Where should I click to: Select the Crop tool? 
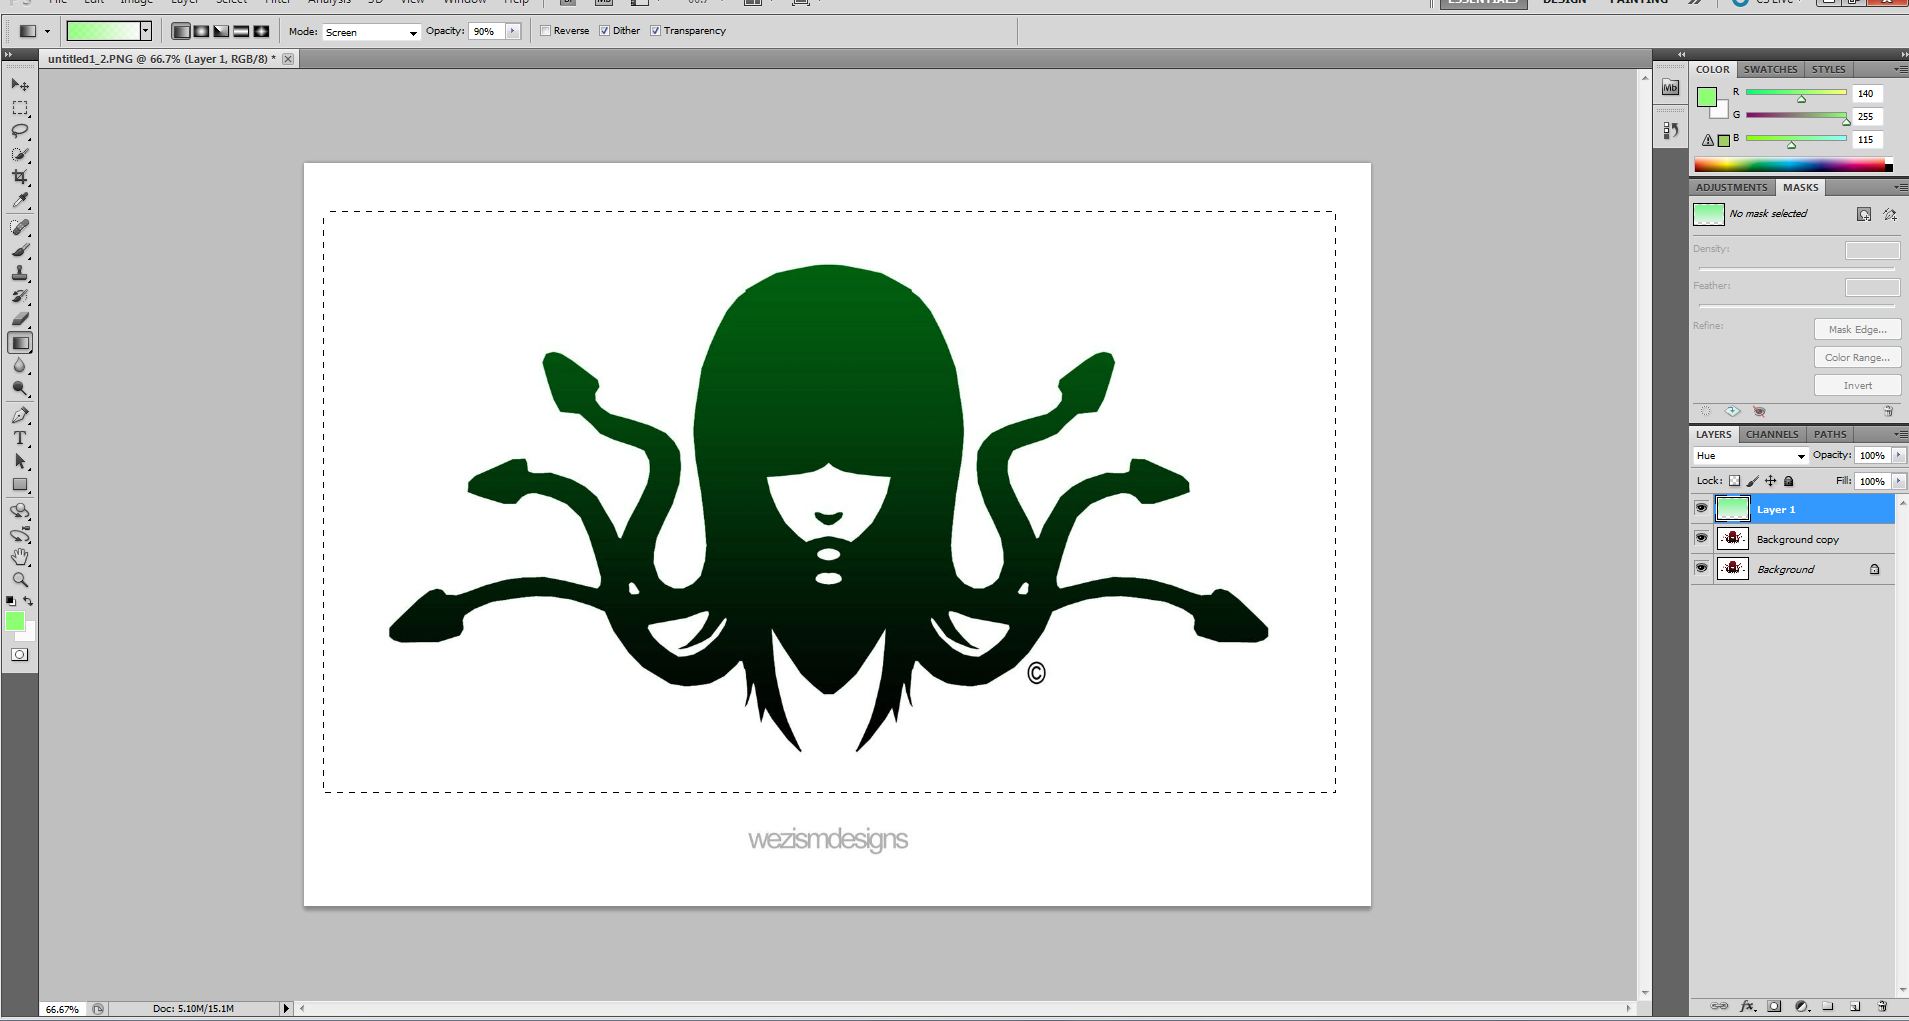click(x=20, y=177)
